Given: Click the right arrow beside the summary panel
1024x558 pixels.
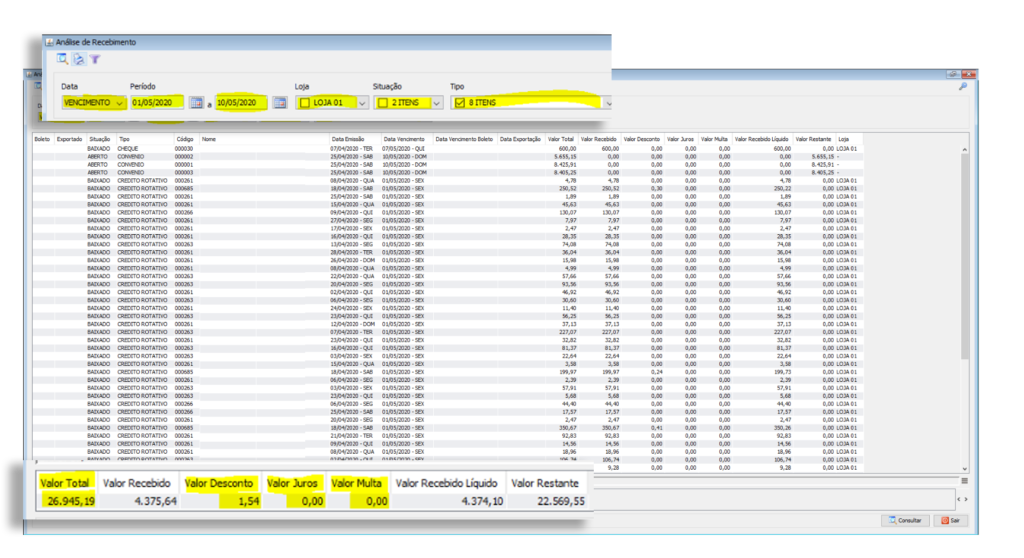Looking at the screenshot, I should 967,499.
